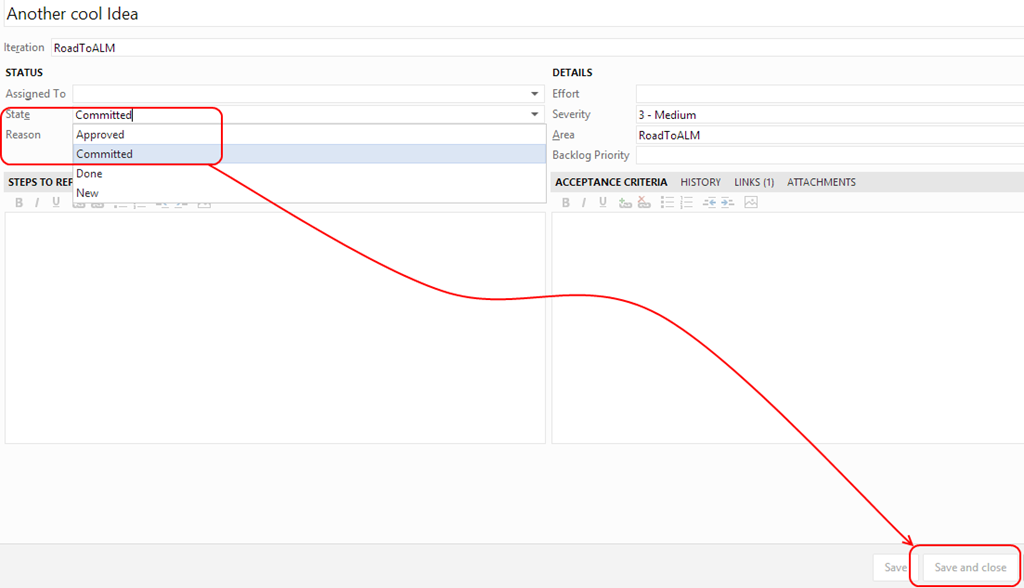Viewport: 1024px width, 588px height.
Task: Insert image in Acceptance Criteria editor
Action: [x=751, y=202]
